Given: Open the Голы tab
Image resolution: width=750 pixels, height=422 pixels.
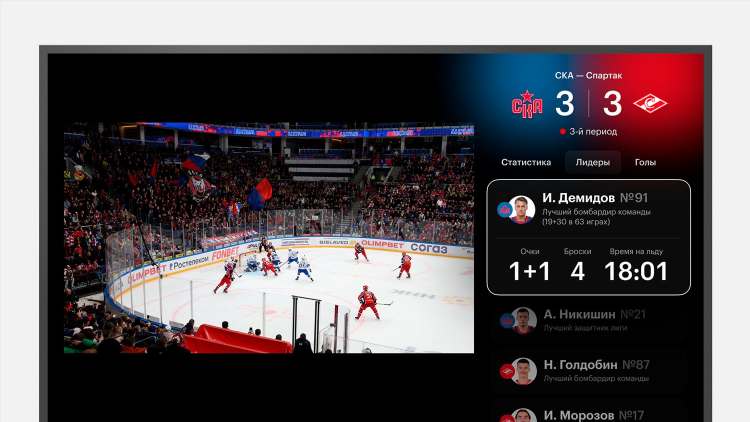Looking at the screenshot, I should [645, 162].
